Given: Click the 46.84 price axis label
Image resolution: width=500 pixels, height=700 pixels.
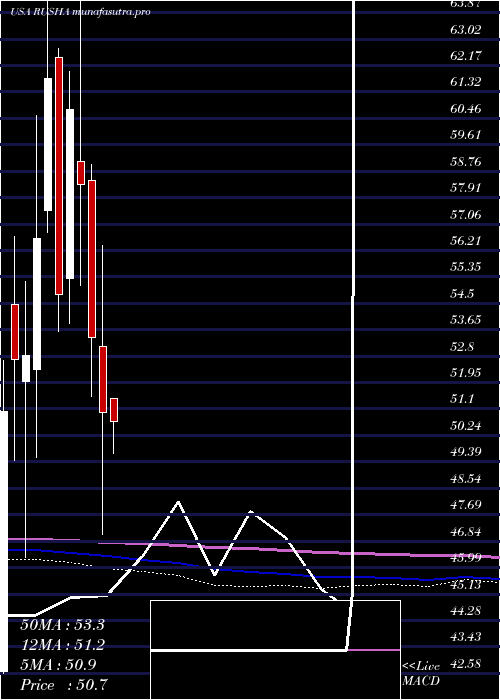Looking at the screenshot, I should pyautogui.click(x=466, y=532).
